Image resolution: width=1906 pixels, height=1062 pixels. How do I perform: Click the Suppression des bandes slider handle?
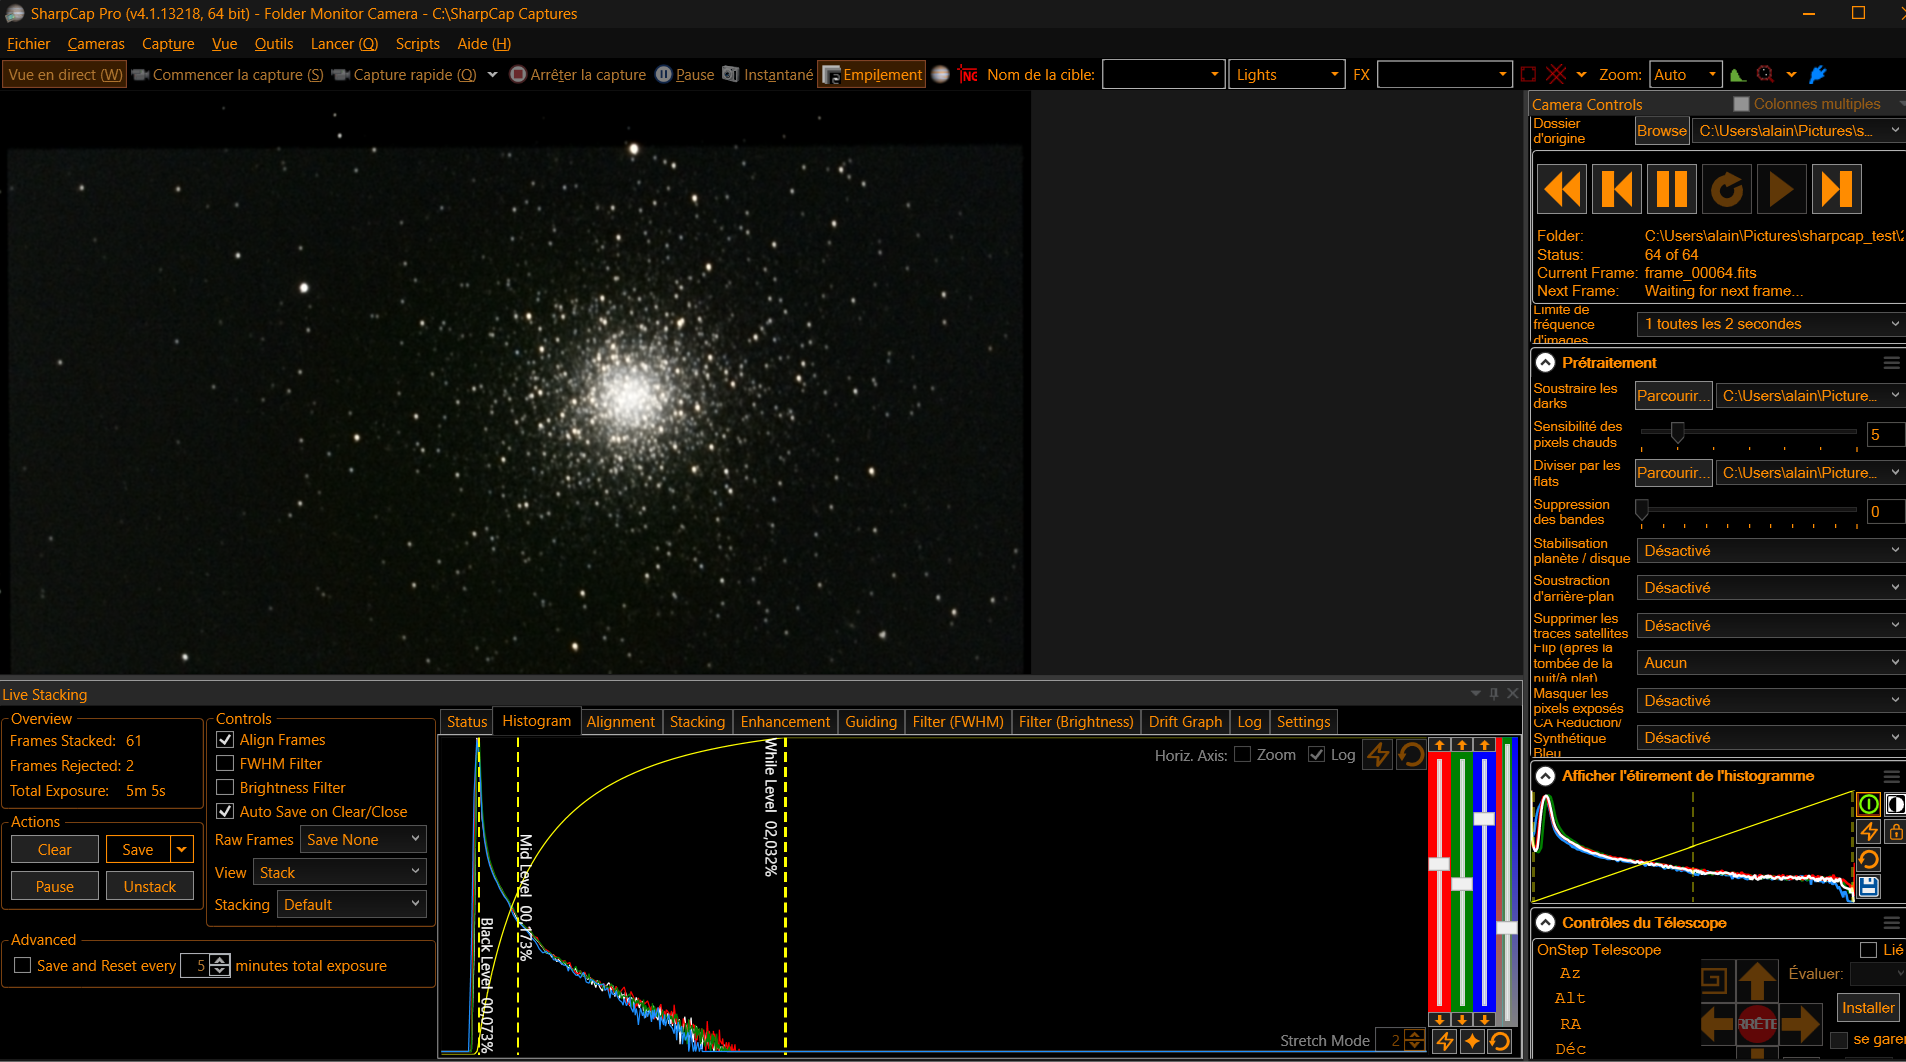[x=1642, y=510]
